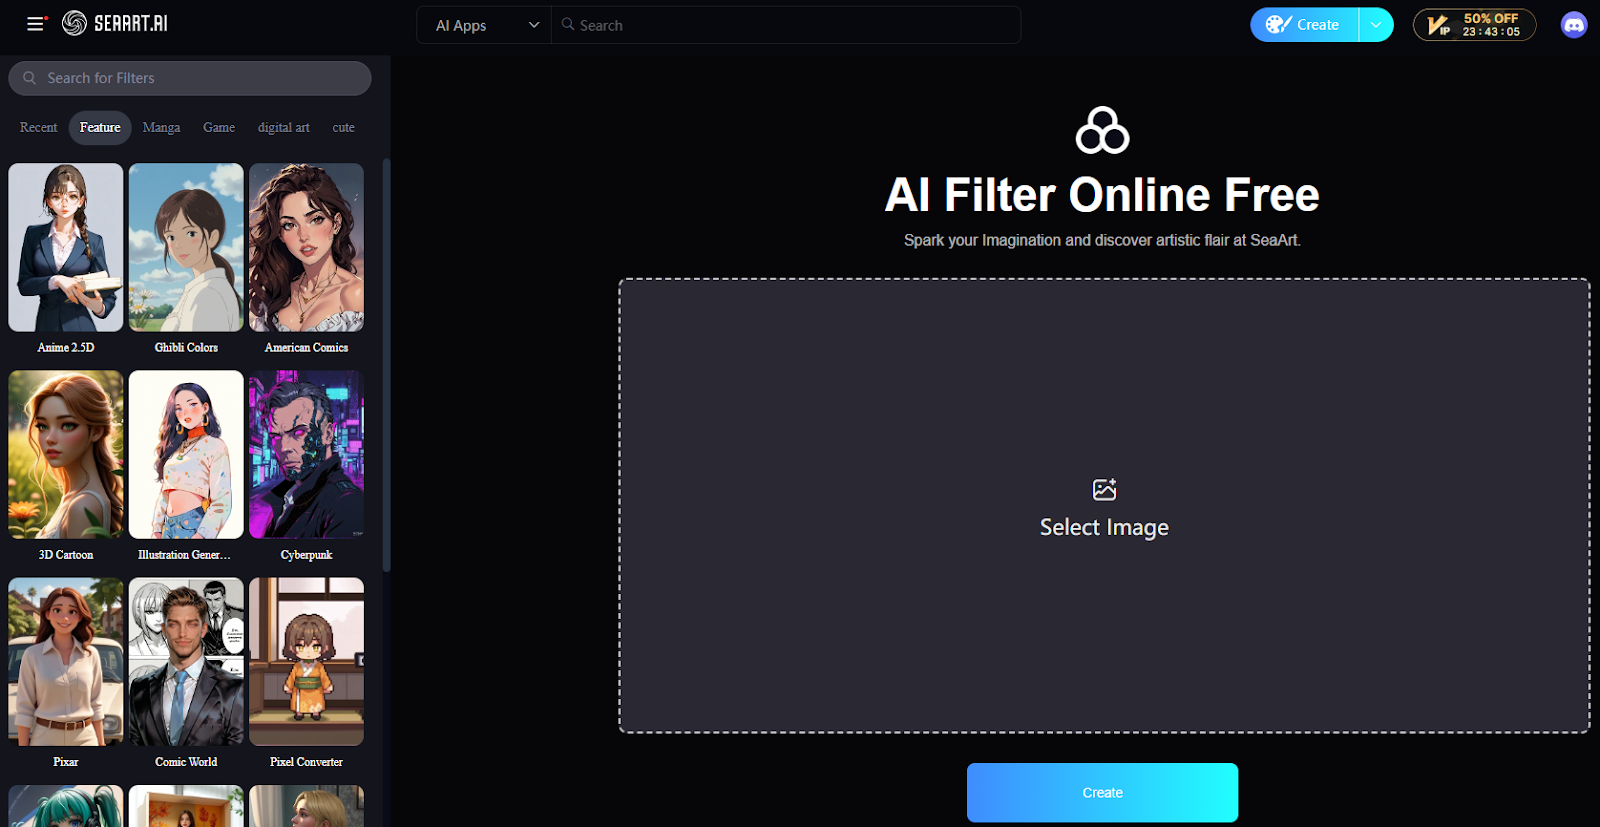1600x827 pixels.
Task: Expand the arrow beside top Create button
Action: tap(1376, 25)
